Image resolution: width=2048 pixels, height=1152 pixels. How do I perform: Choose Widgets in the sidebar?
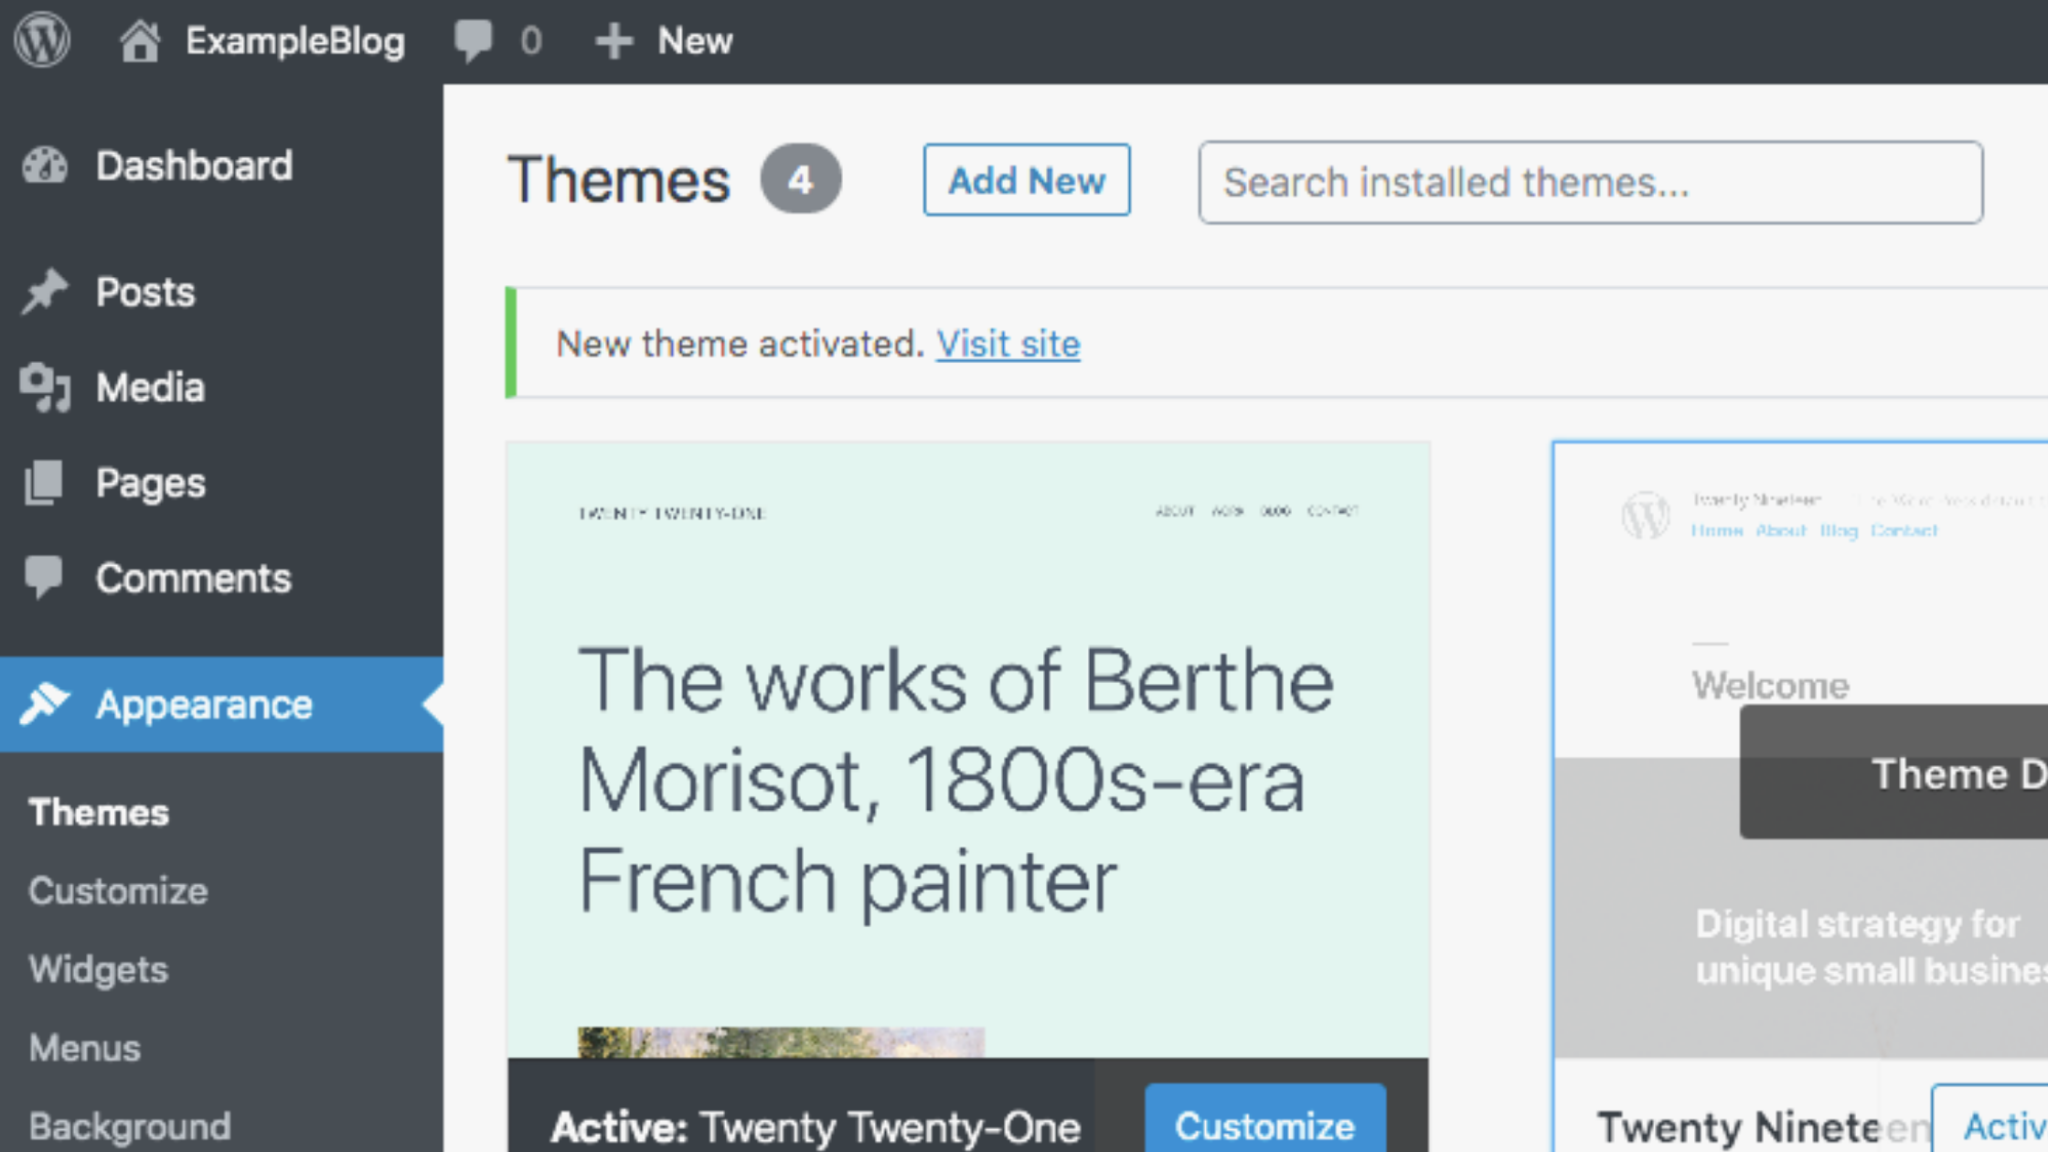[x=99, y=969]
